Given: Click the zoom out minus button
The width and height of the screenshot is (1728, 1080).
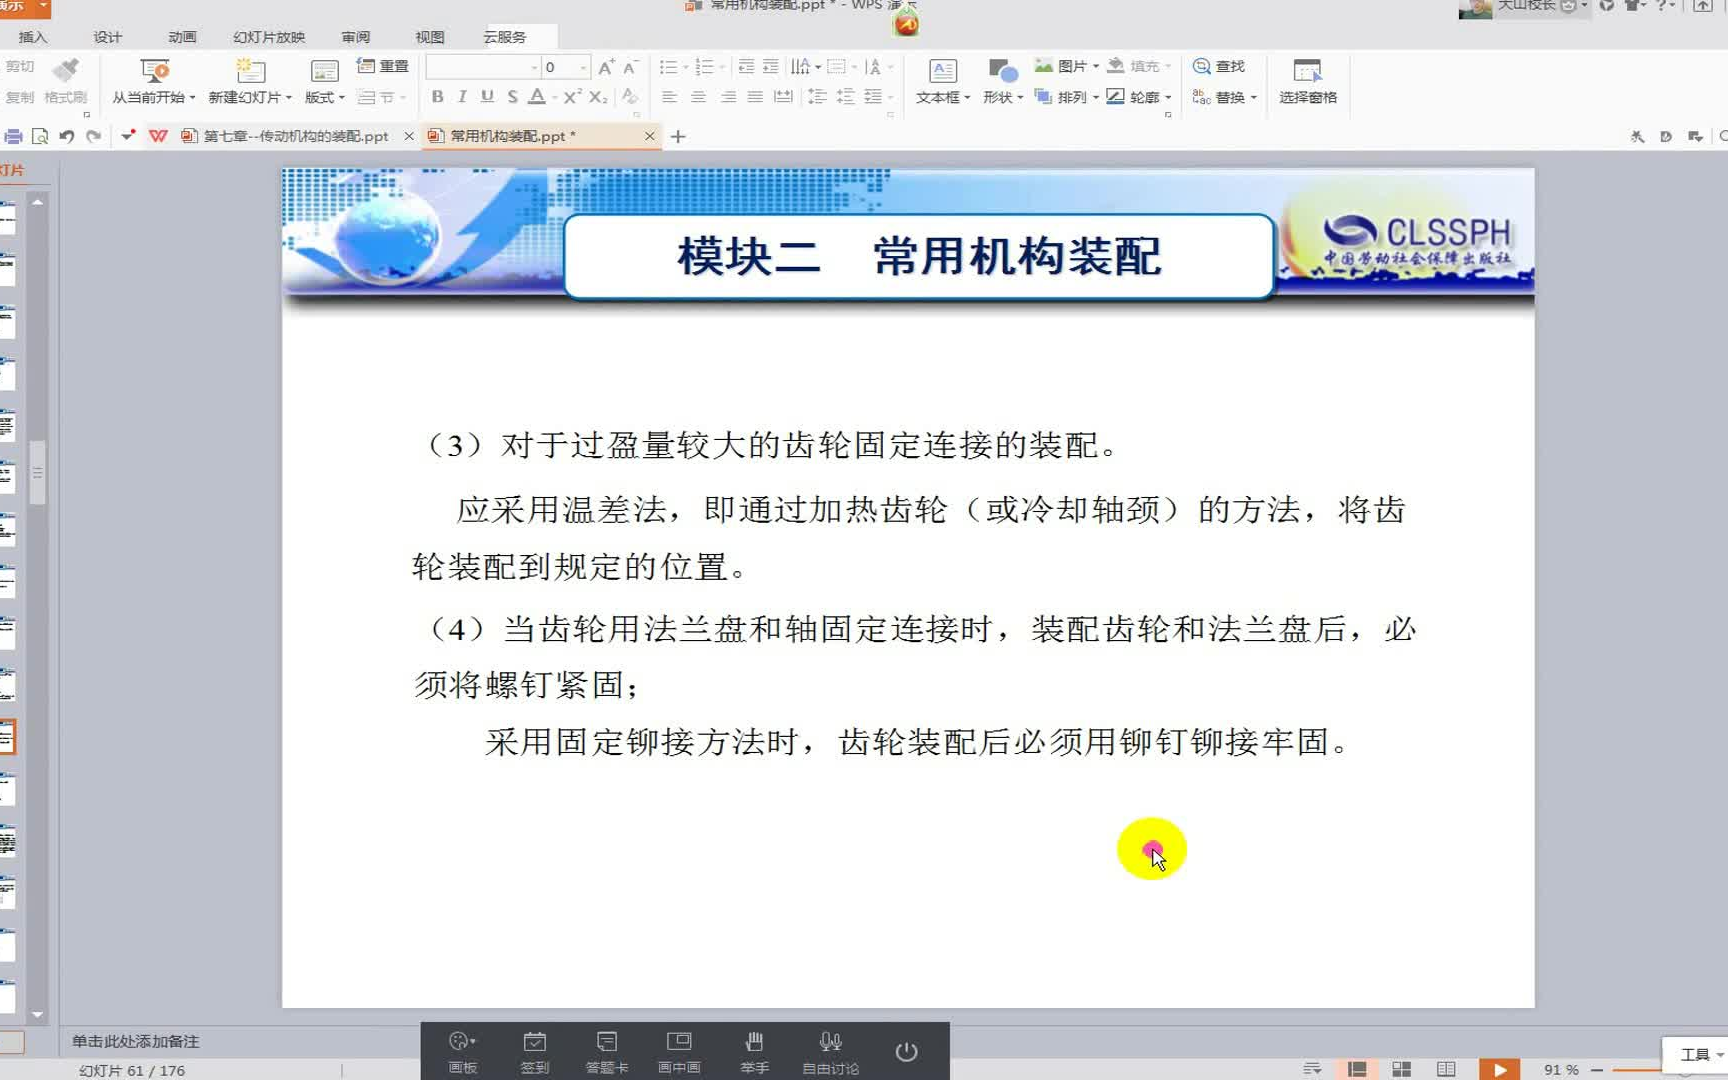Looking at the screenshot, I should pos(1597,1069).
